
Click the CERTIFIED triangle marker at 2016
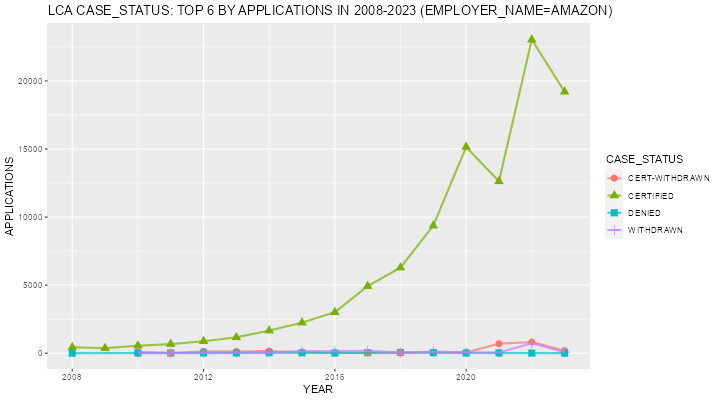(x=335, y=311)
